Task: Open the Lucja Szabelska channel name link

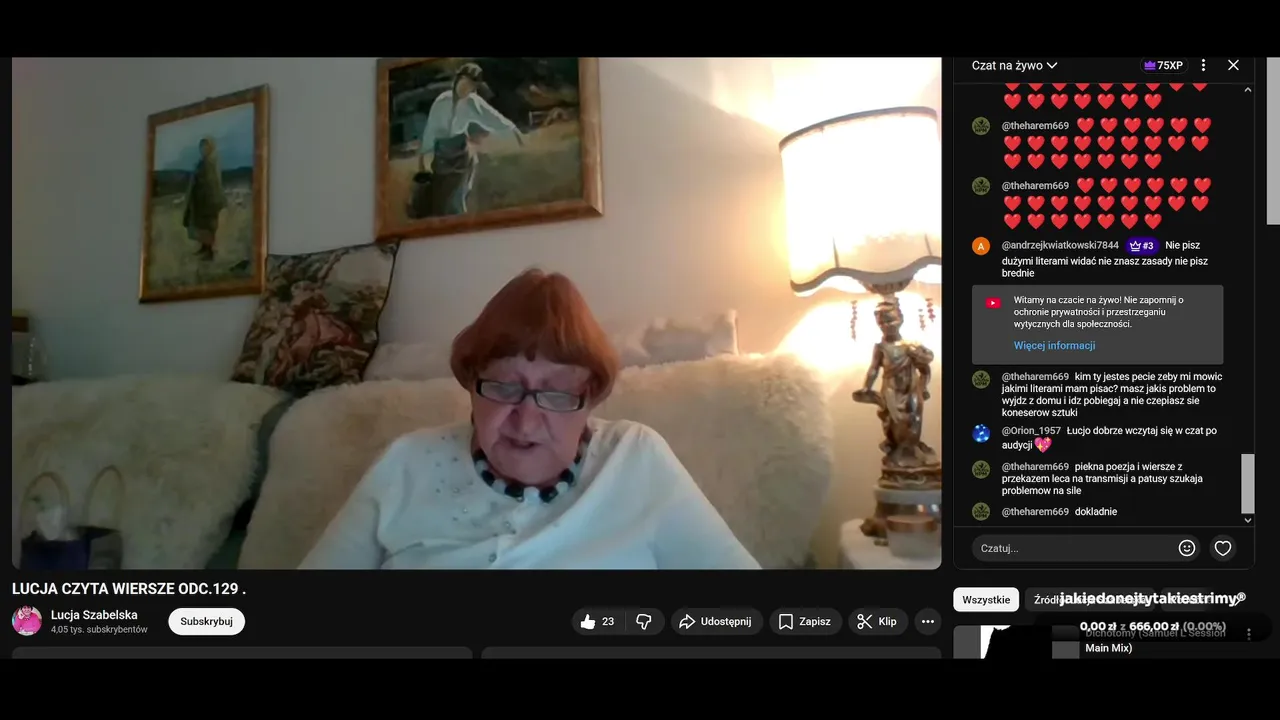Action: [x=94, y=615]
